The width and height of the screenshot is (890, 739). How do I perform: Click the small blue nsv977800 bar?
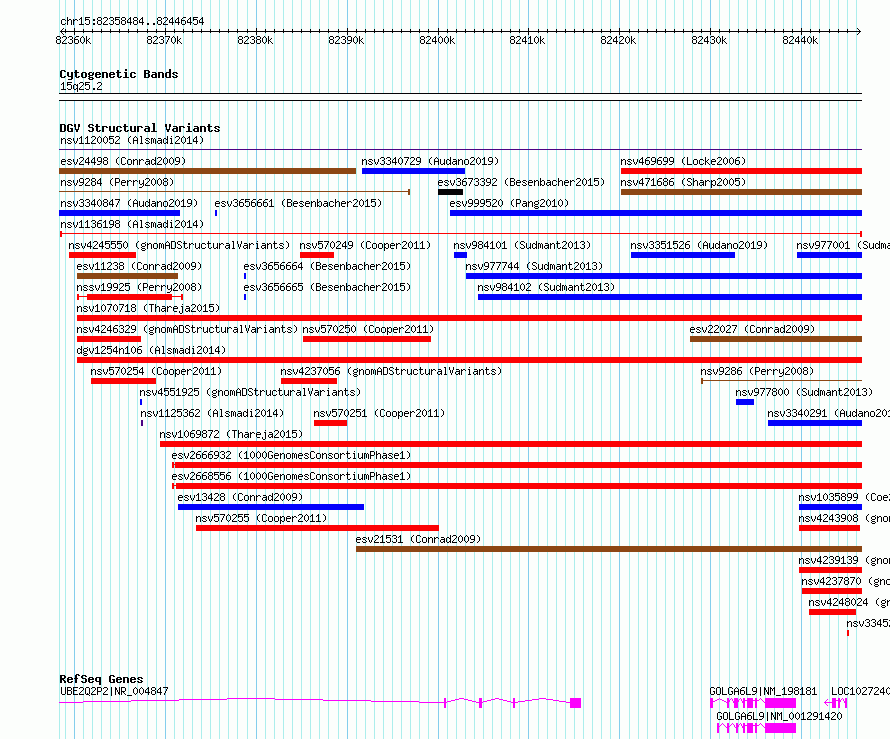(745, 402)
